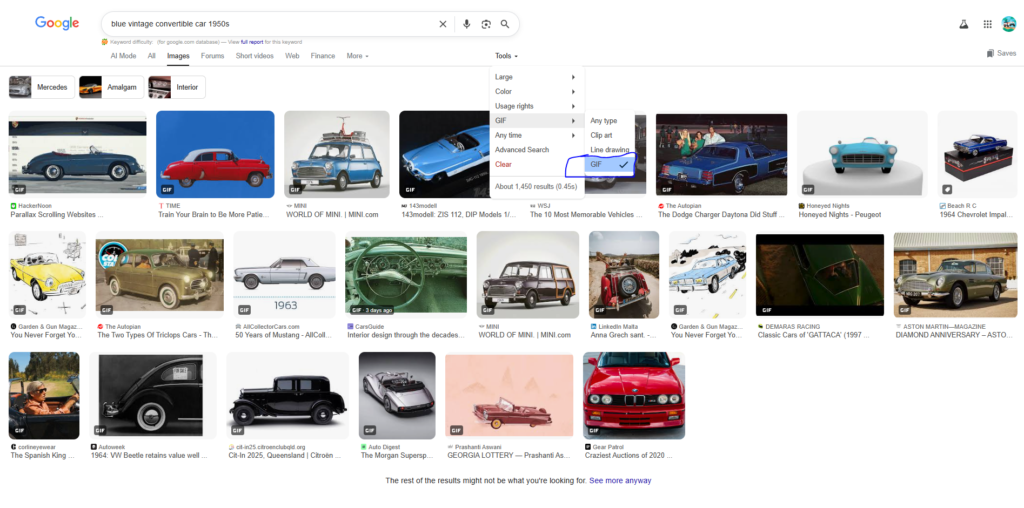Expand the GIF type submenu

[537, 121]
